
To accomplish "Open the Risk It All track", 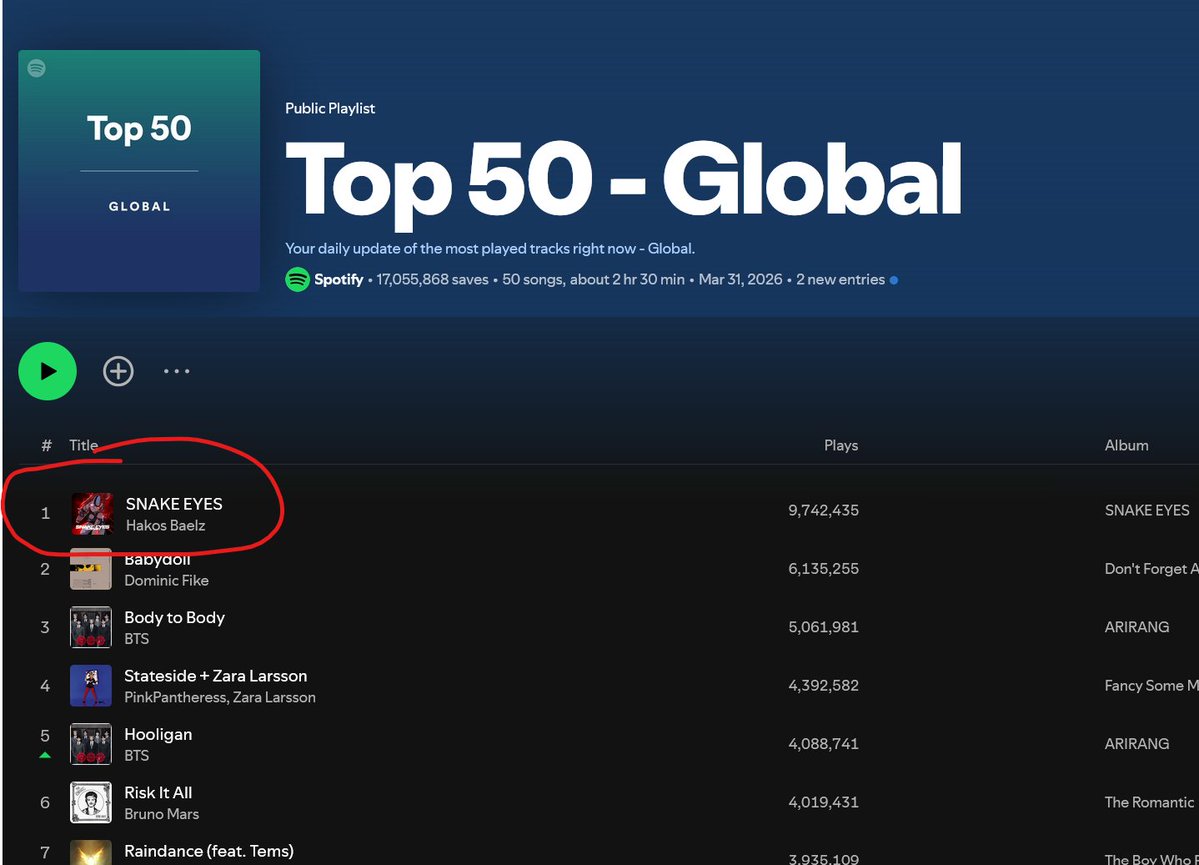I will pyautogui.click(x=158, y=793).
